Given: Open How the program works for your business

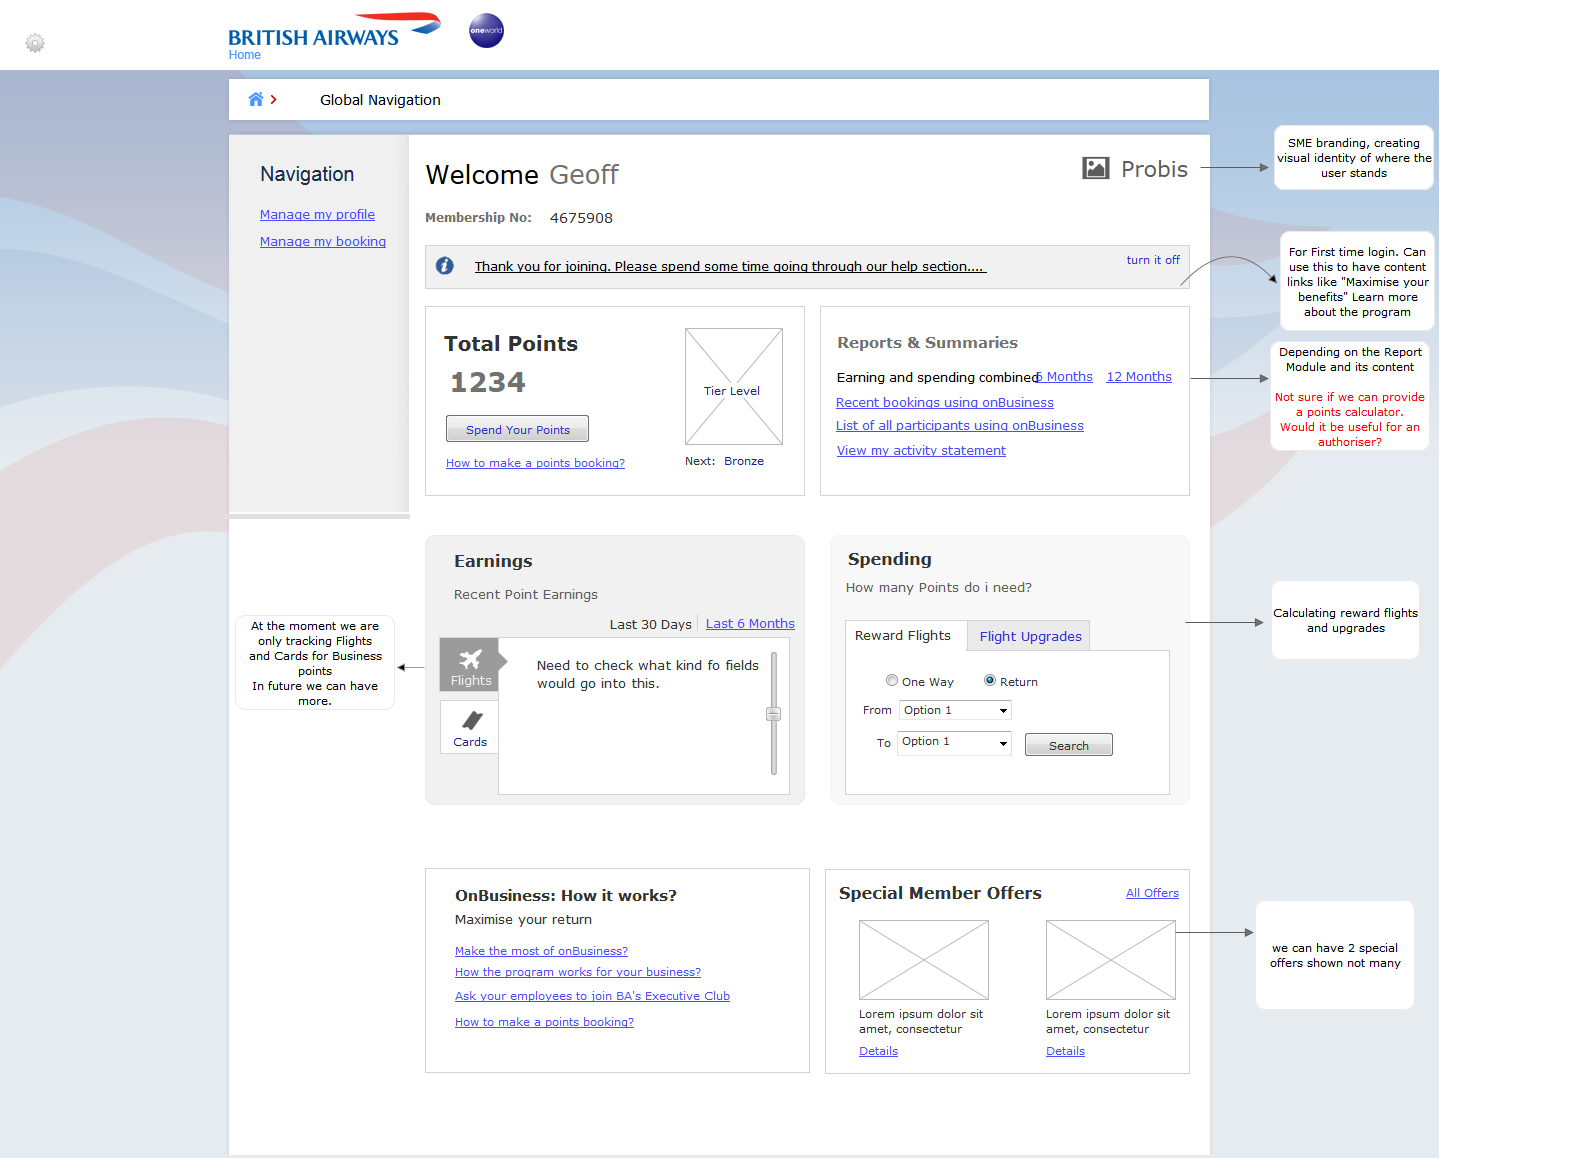Looking at the screenshot, I should pyautogui.click(x=578, y=972).
